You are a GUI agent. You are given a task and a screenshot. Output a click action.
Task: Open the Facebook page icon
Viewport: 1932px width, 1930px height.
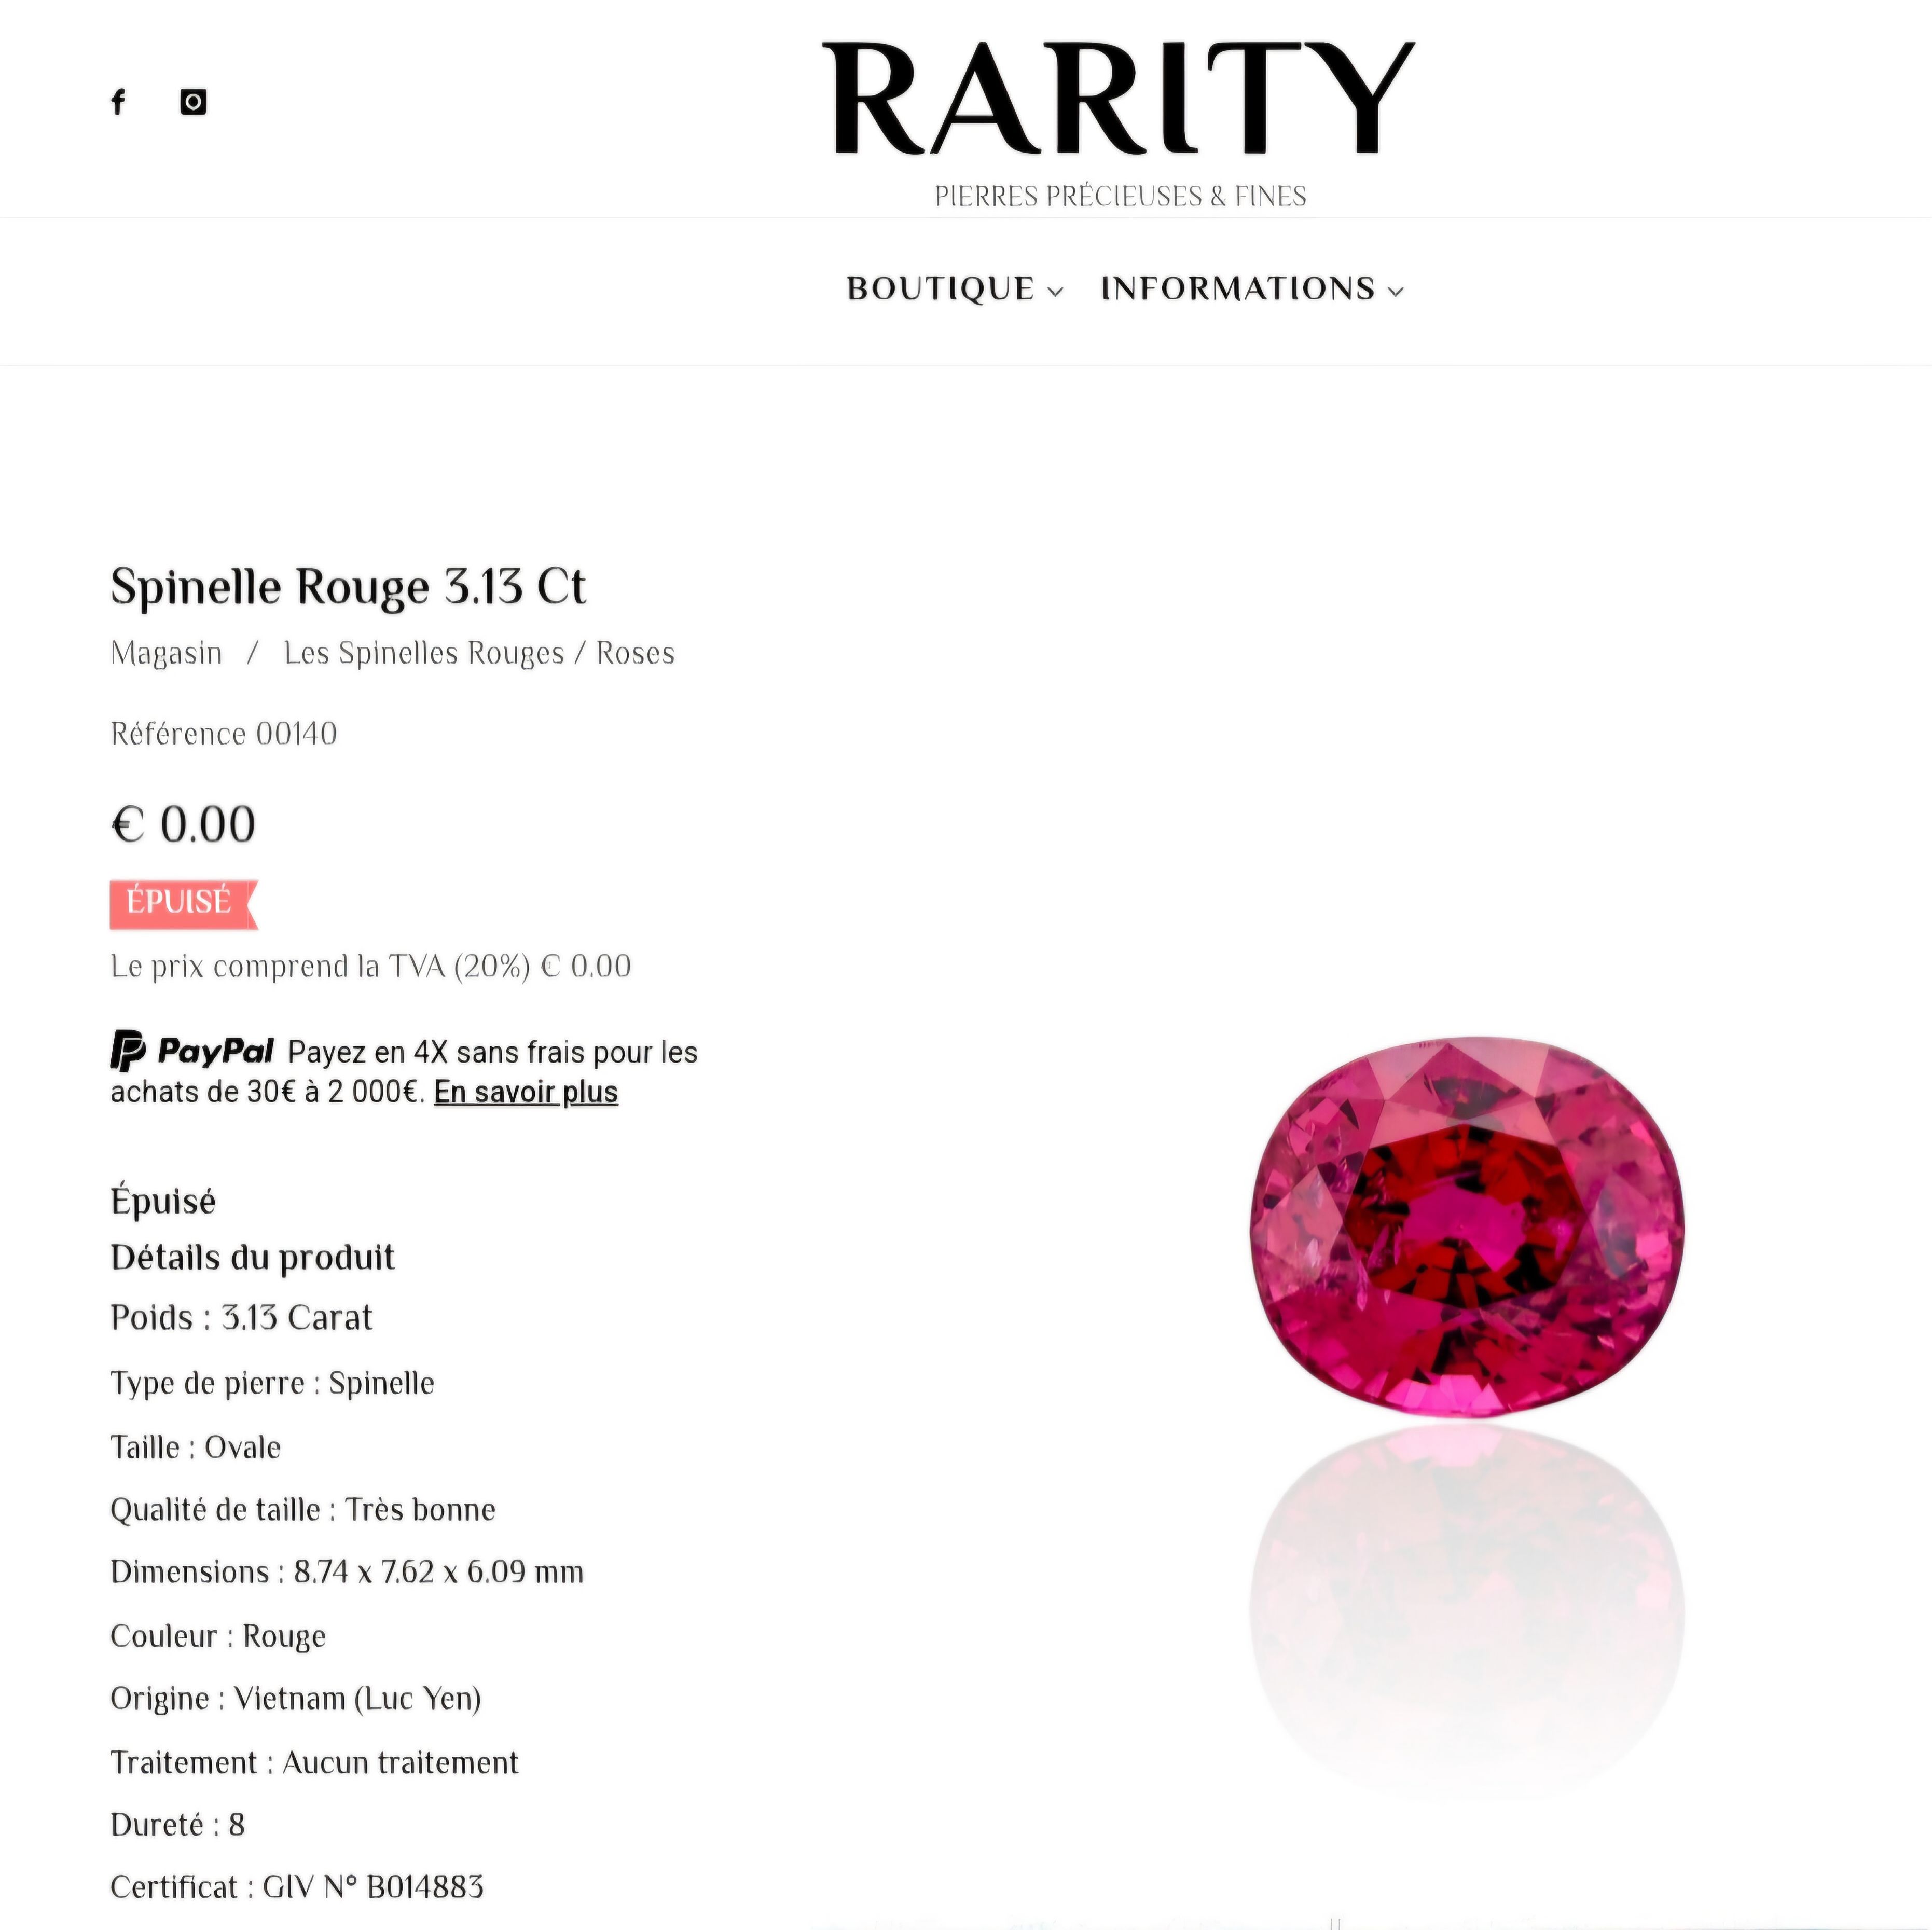click(118, 102)
